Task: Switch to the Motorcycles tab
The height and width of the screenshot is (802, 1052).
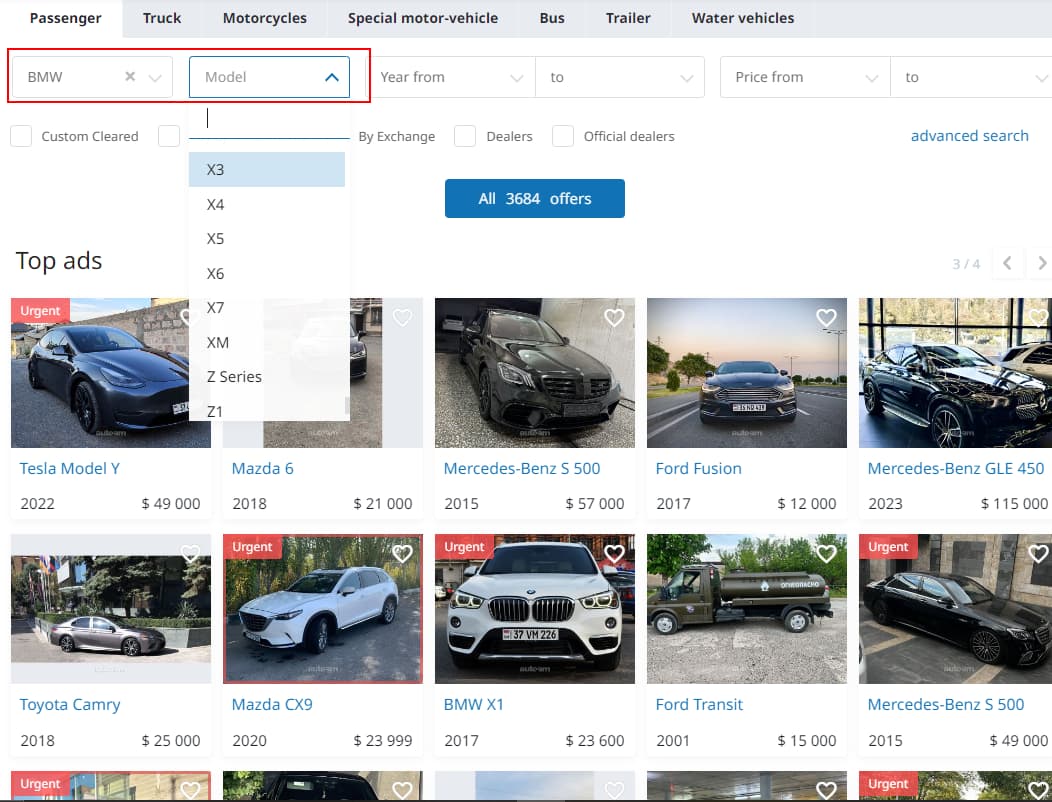Action: click(x=264, y=18)
